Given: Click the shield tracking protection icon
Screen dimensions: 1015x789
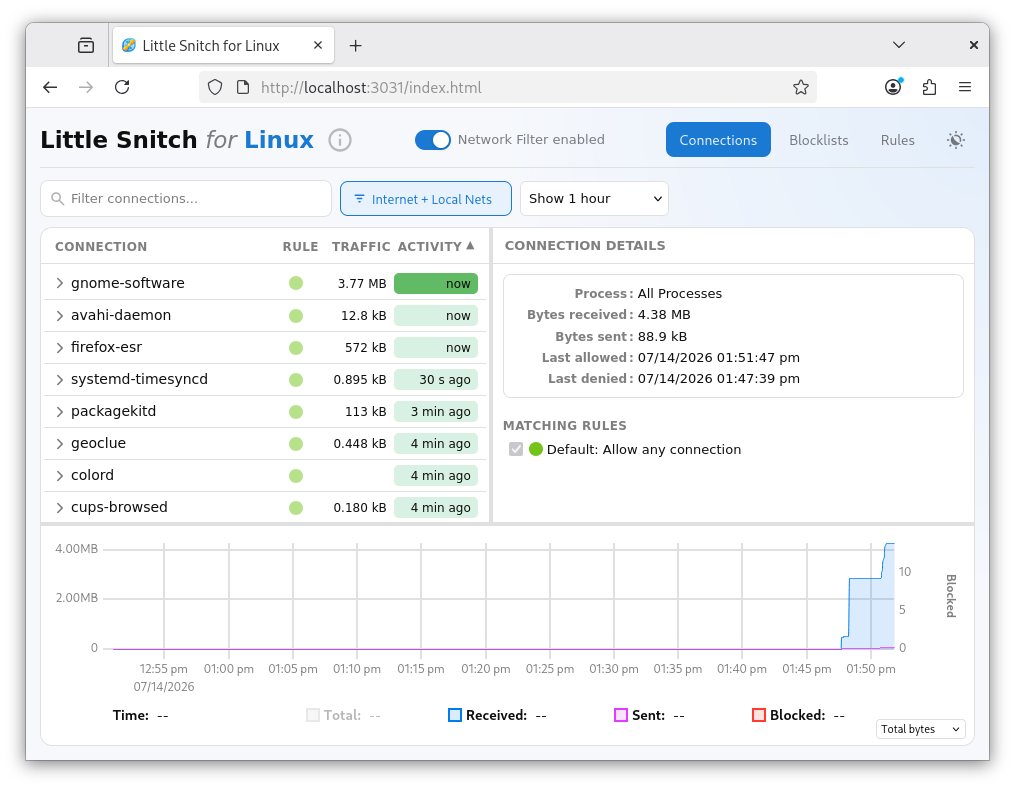Looking at the screenshot, I should click(x=215, y=87).
